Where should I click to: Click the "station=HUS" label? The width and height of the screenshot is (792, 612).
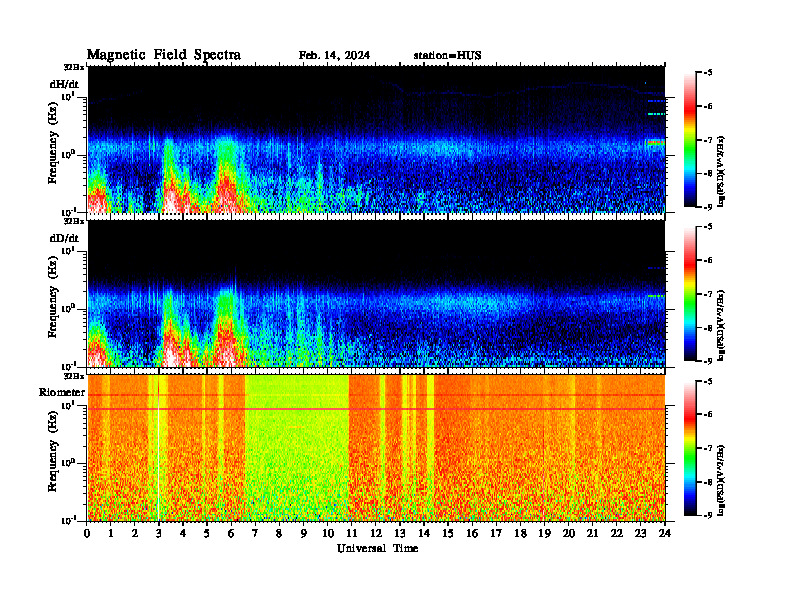447,56
